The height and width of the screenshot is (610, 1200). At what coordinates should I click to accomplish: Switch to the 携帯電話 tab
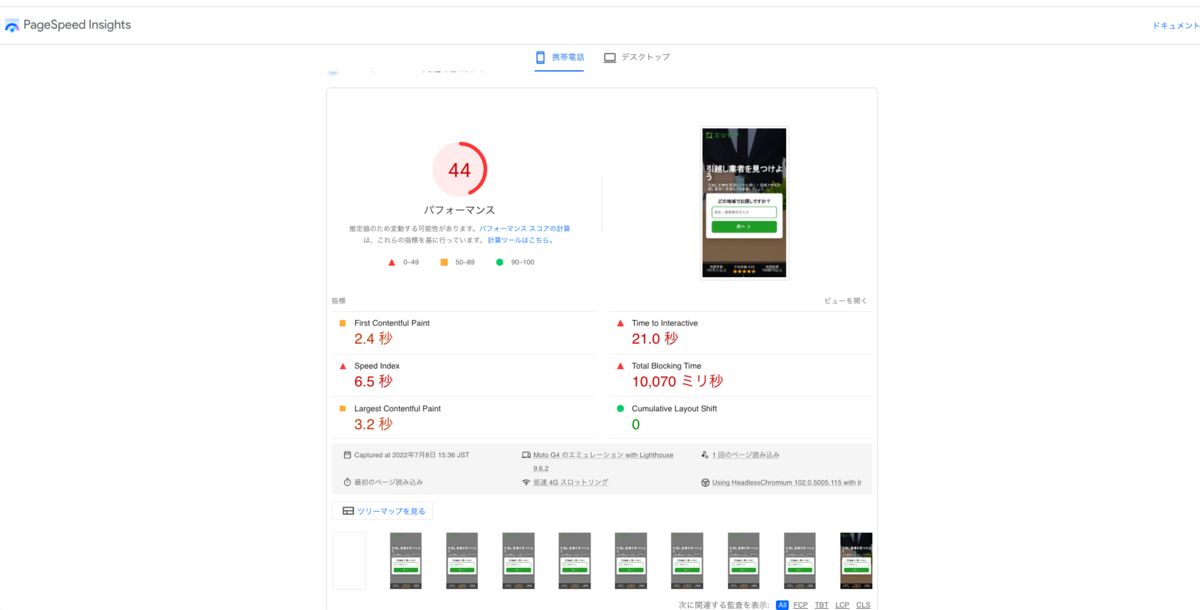[x=560, y=58]
